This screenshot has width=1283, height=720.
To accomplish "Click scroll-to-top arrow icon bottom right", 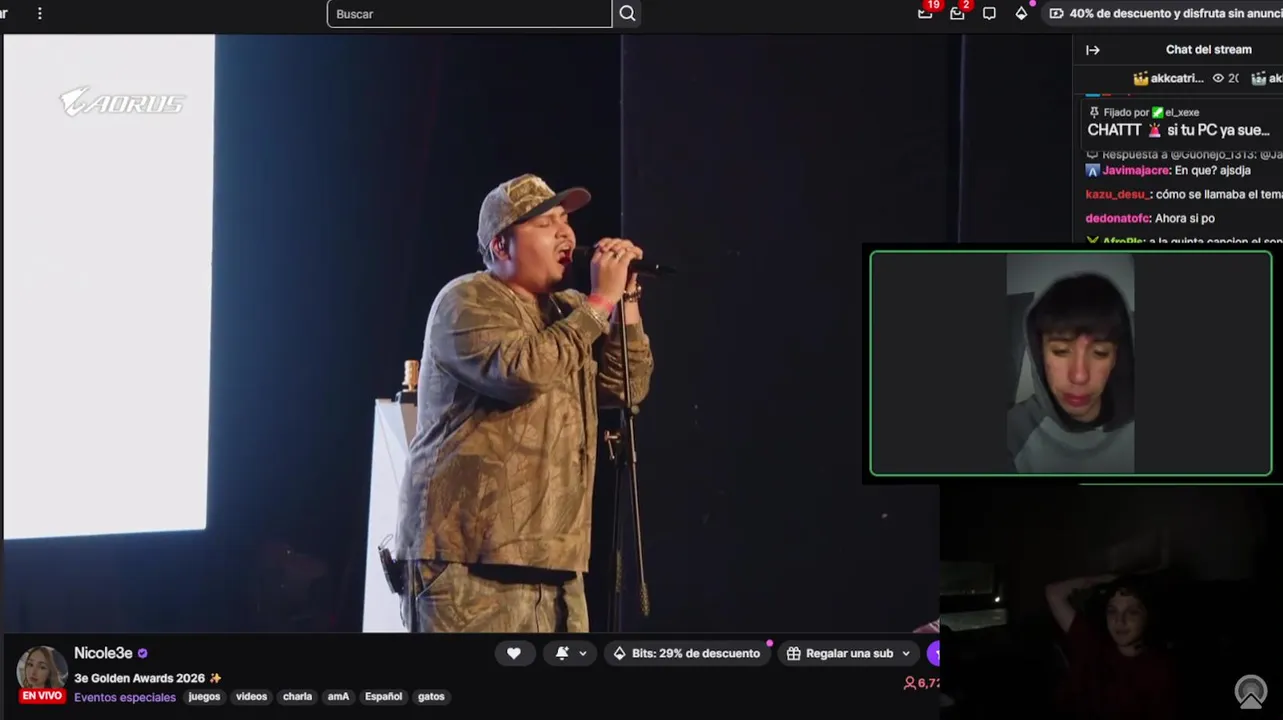I will [1251, 691].
